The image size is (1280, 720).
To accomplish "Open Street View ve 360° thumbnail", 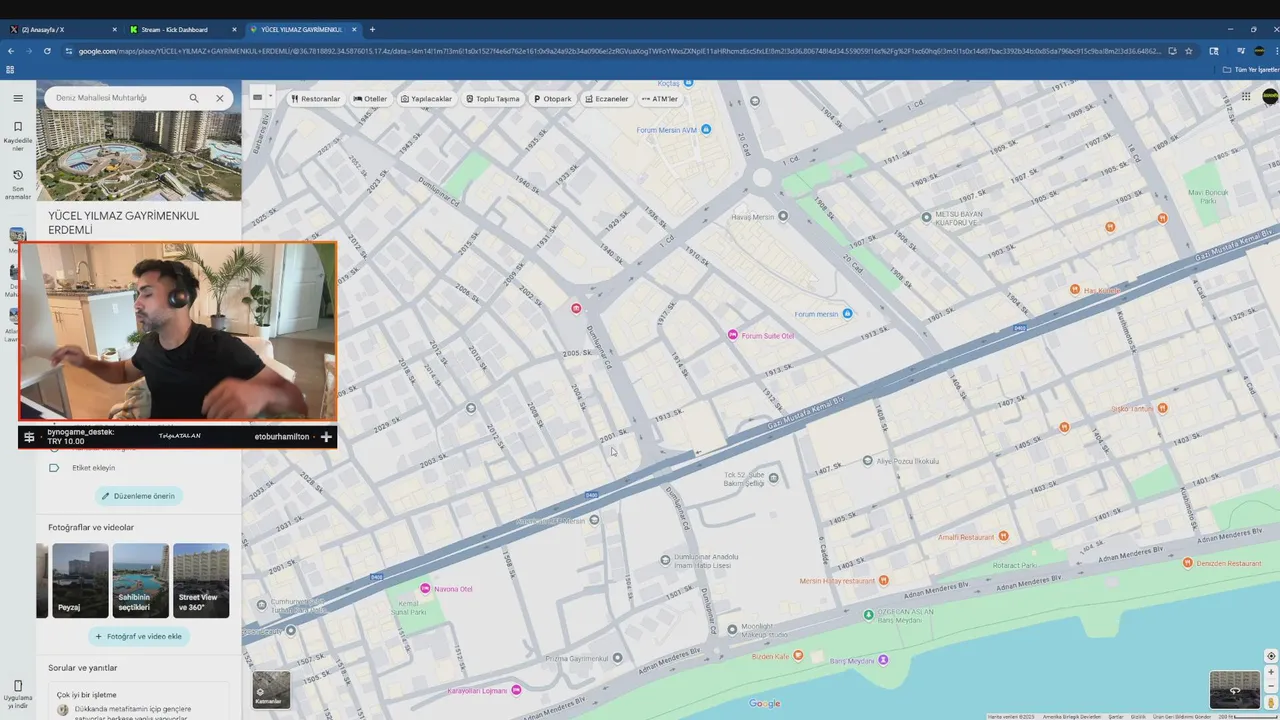I will pos(201,580).
